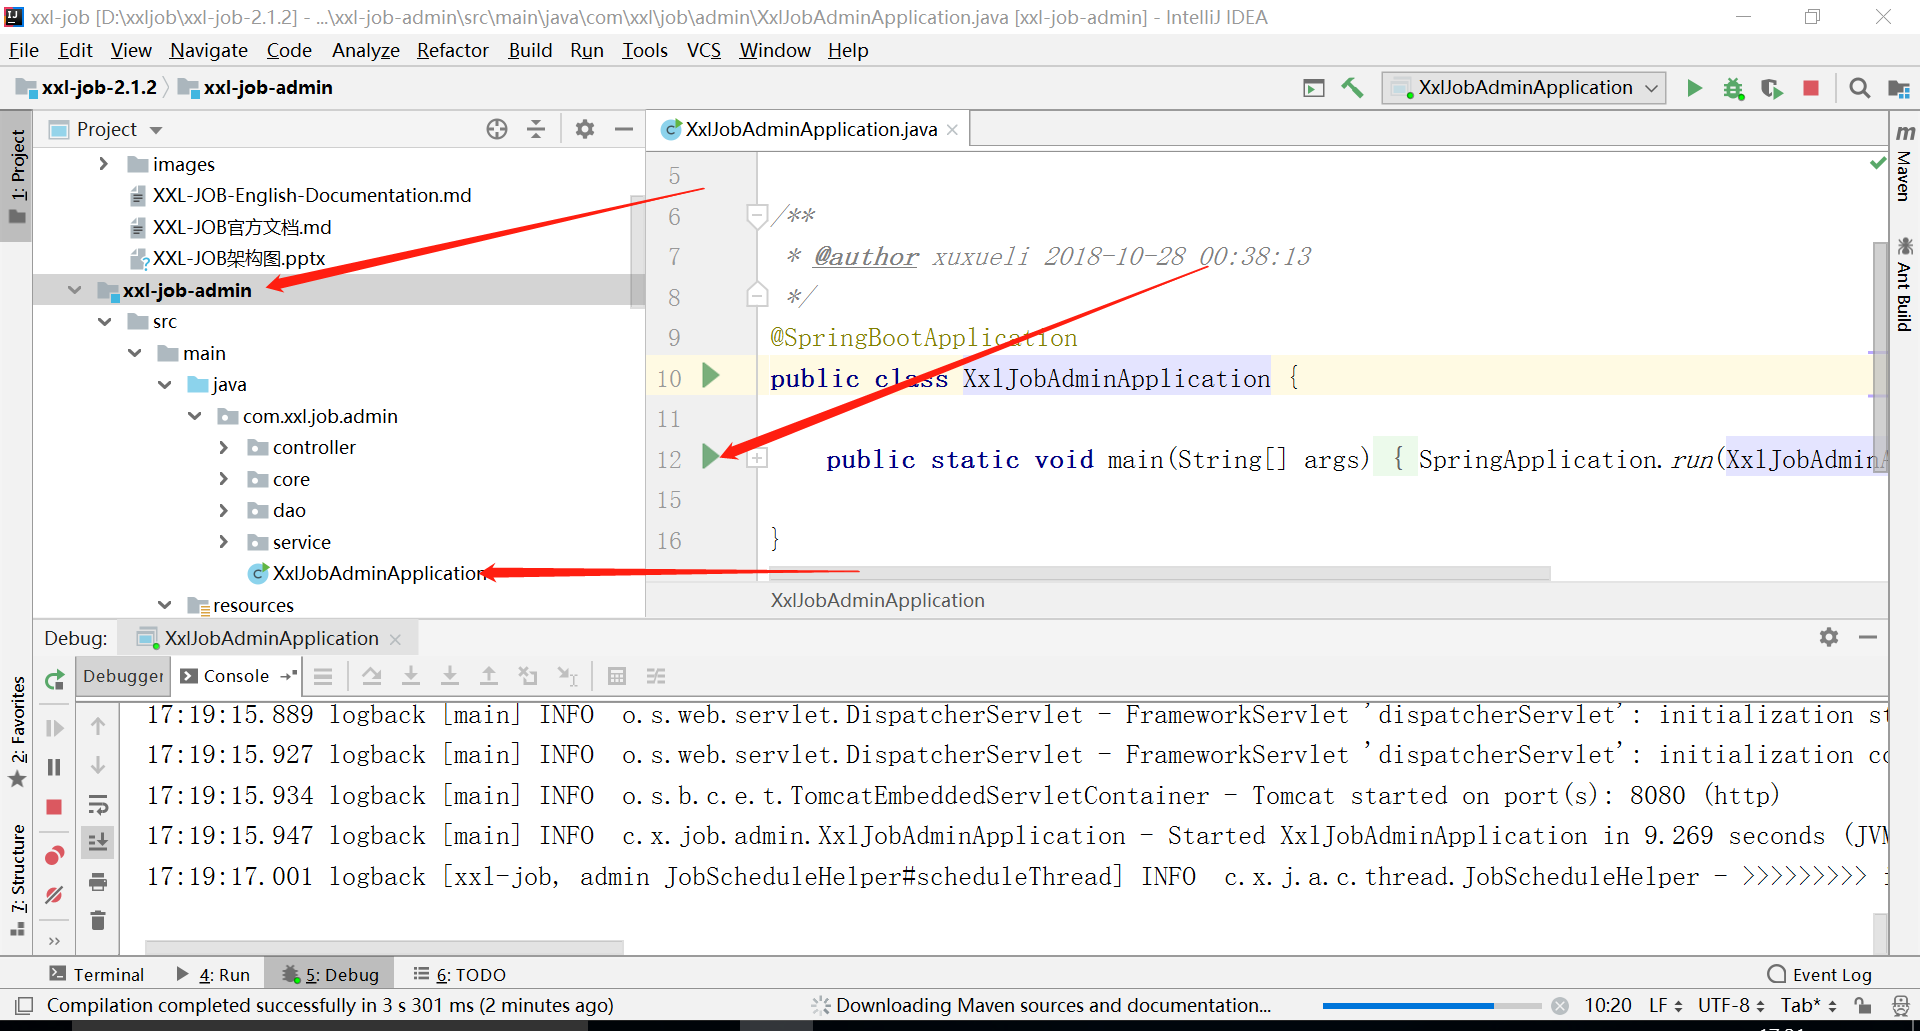Click the editor horizontal scrollbar
This screenshot has height=1031, width=1920.
tap(1160, 573)
